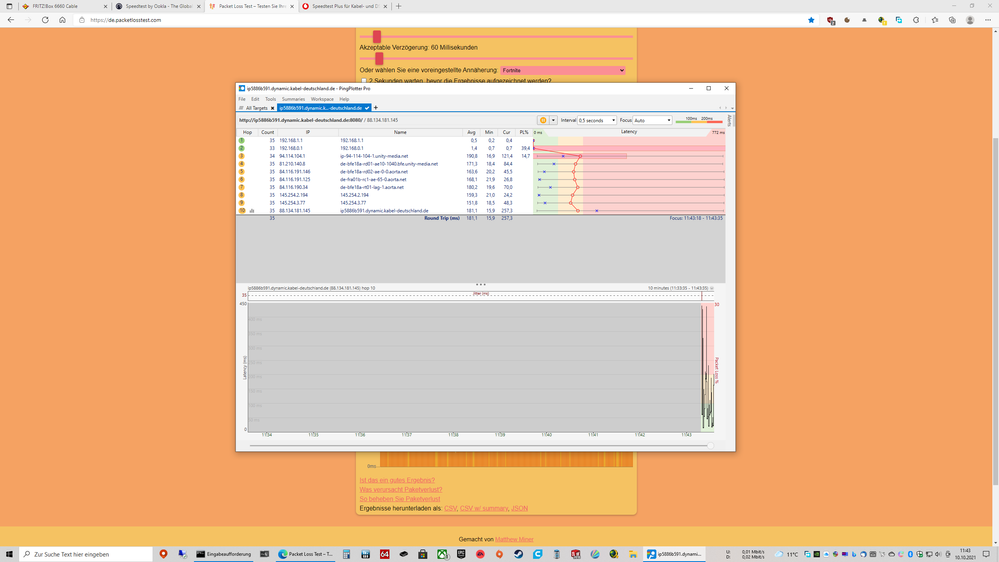Click the browser back arrow
999x562 pixels.
pyautogui.click(x=11, y=20)
